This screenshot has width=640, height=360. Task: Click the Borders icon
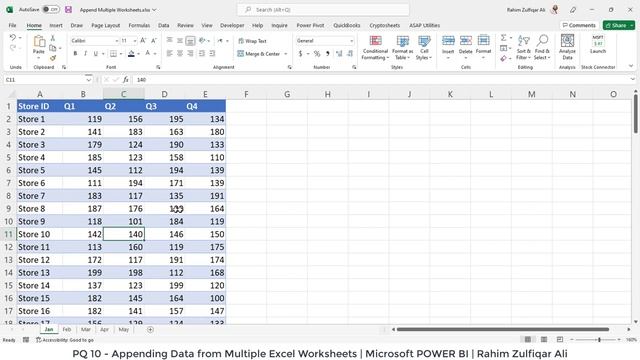point(113,53)
